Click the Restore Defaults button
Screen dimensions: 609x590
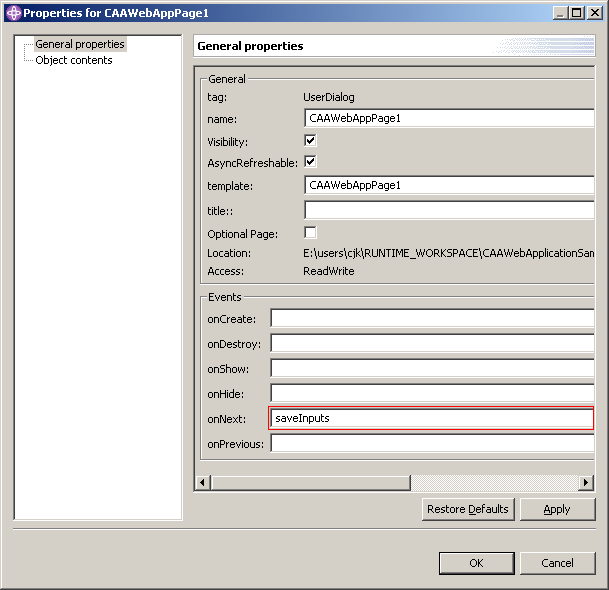pos(468,509)
